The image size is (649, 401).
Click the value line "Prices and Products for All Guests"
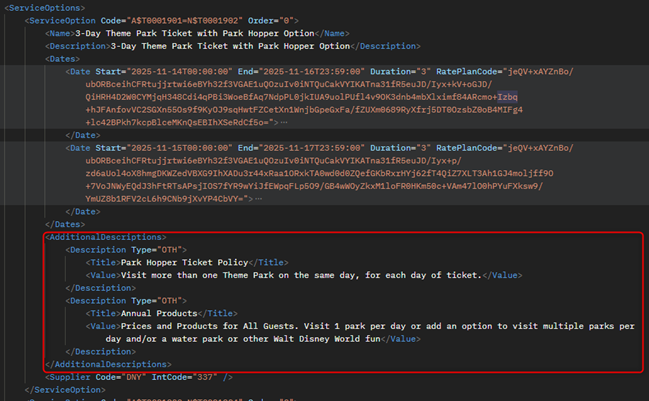360,327
